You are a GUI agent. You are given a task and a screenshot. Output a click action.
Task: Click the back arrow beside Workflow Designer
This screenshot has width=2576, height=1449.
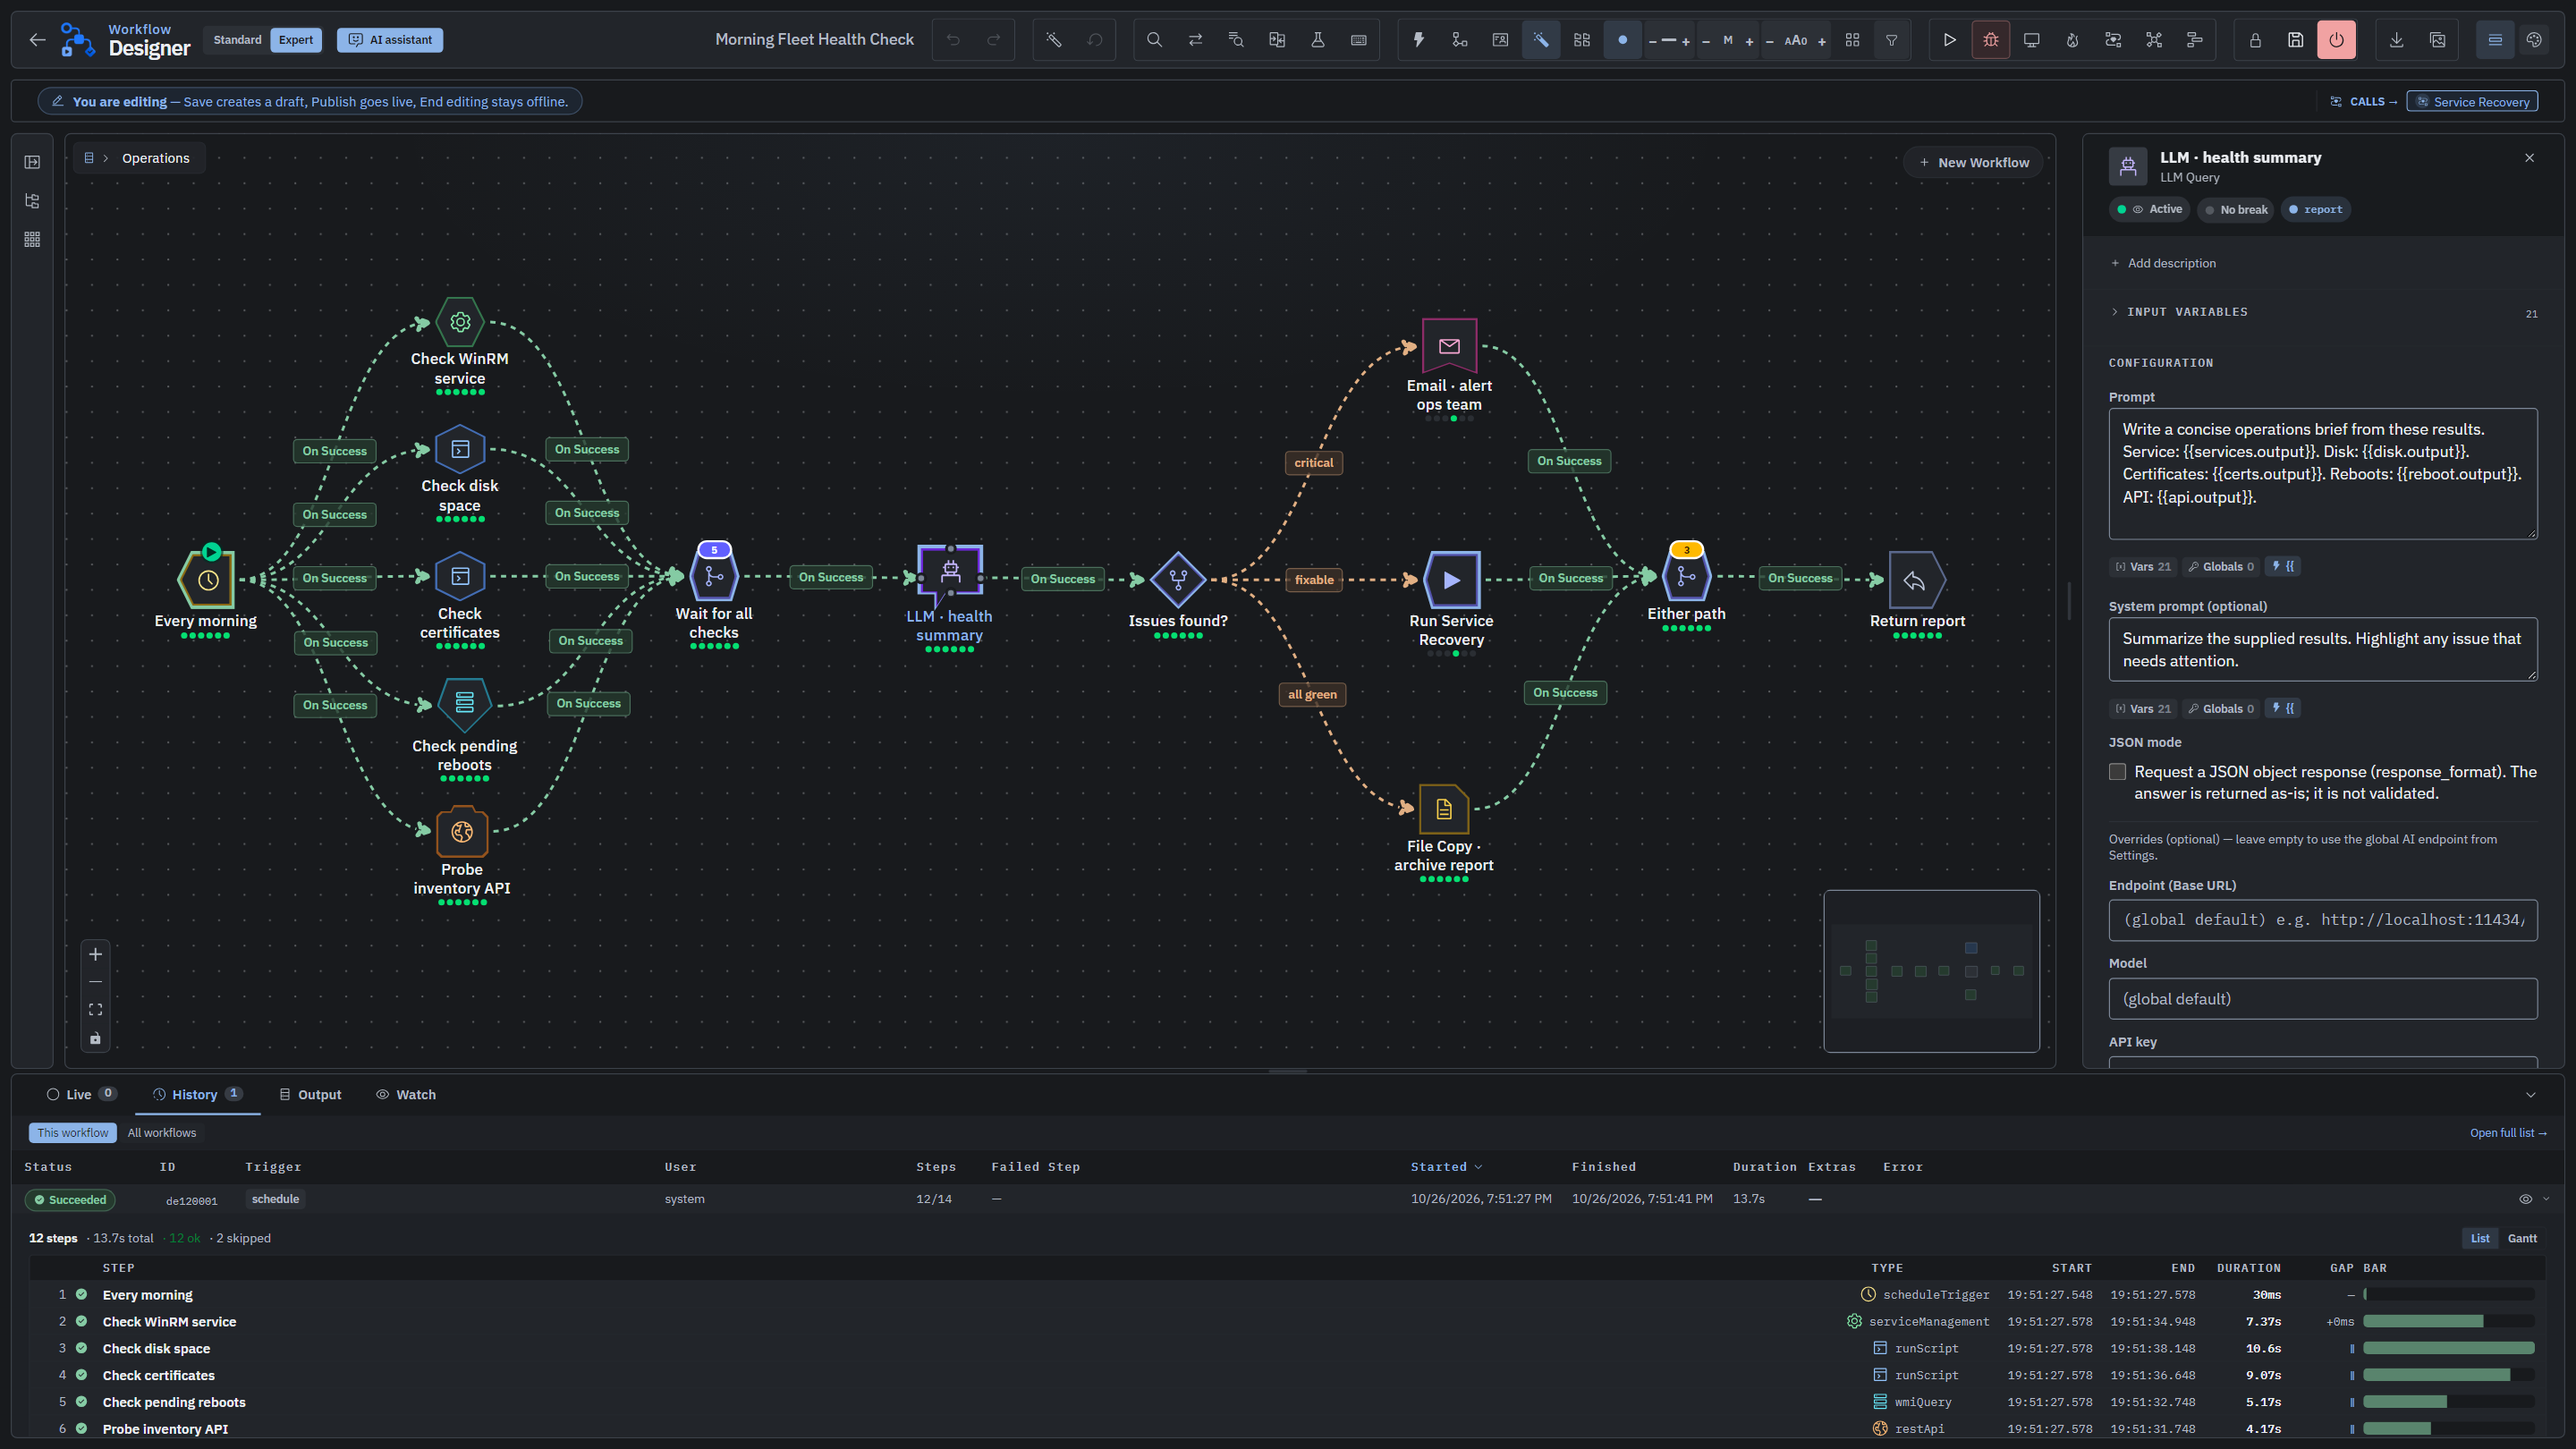pyautogui.click(x=37, y=40)
